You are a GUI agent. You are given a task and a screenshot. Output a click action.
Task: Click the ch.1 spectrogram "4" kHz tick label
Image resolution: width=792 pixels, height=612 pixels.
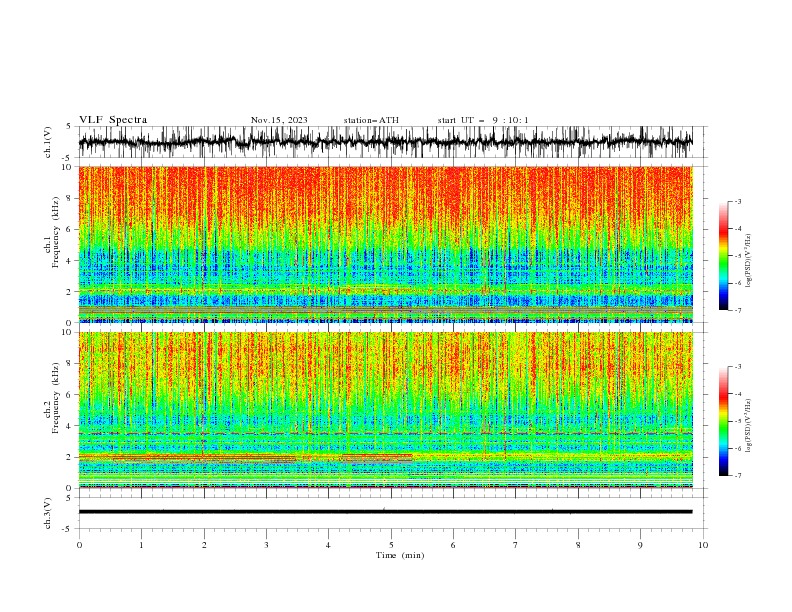70,261
